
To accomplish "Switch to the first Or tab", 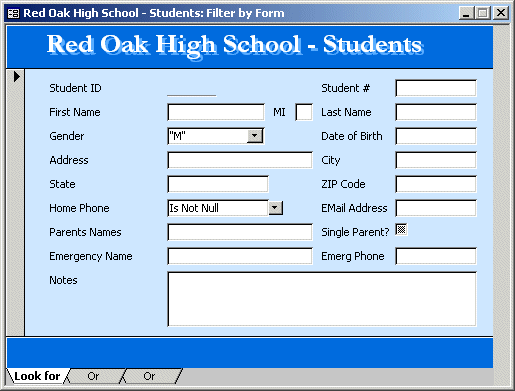I will [93, 376].
